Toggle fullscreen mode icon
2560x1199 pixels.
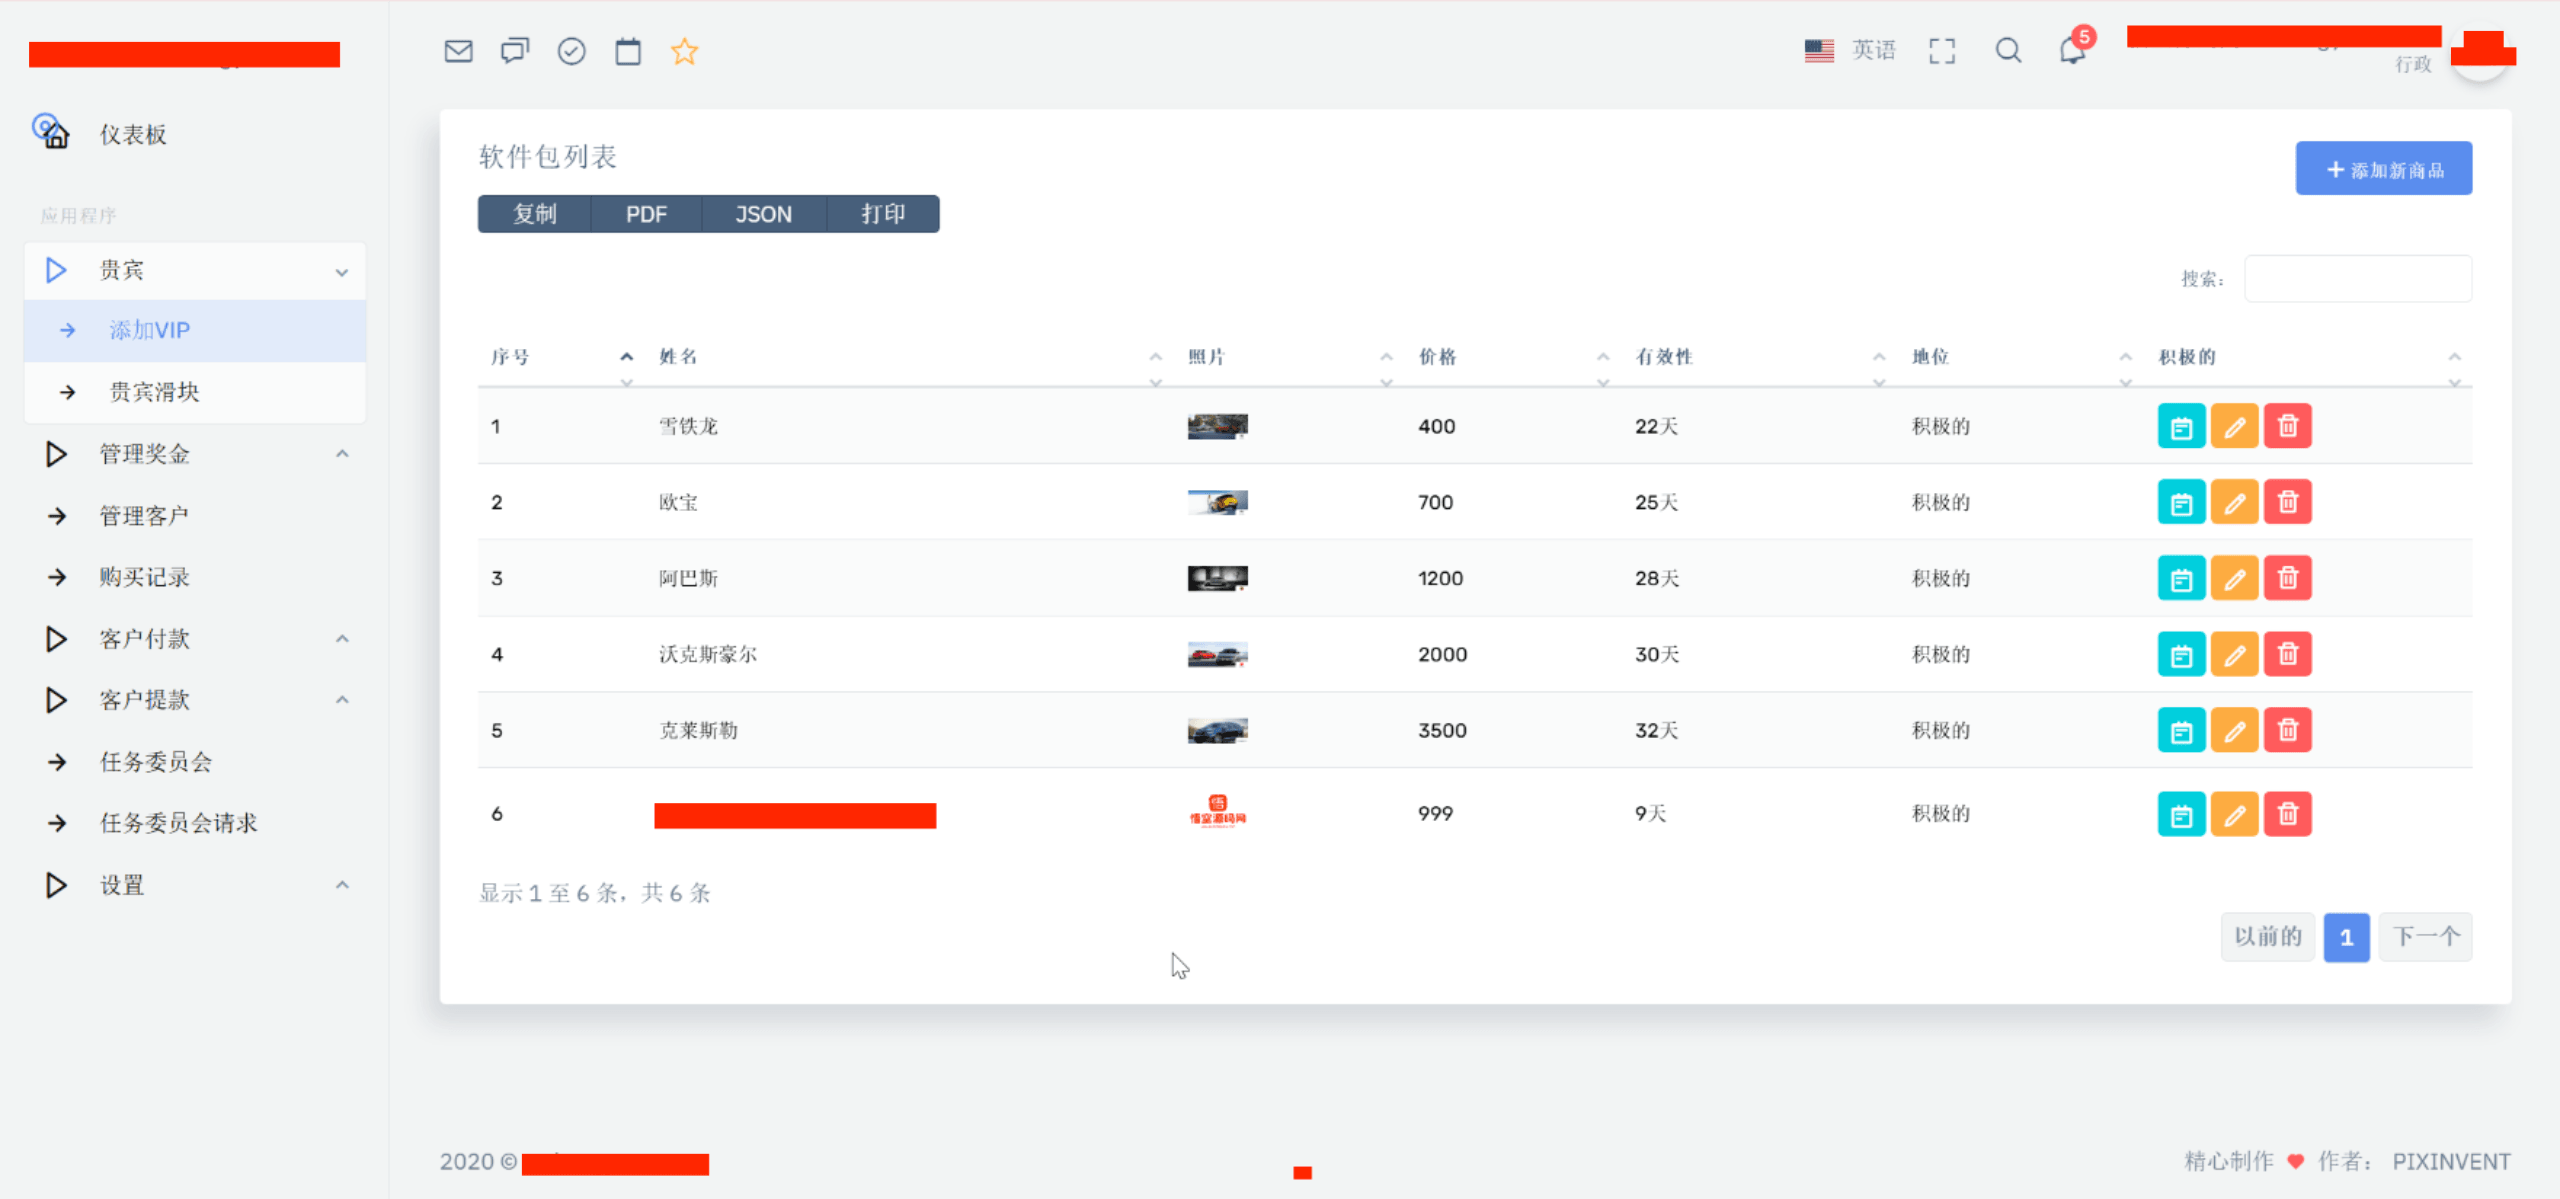pos(1942,51)
